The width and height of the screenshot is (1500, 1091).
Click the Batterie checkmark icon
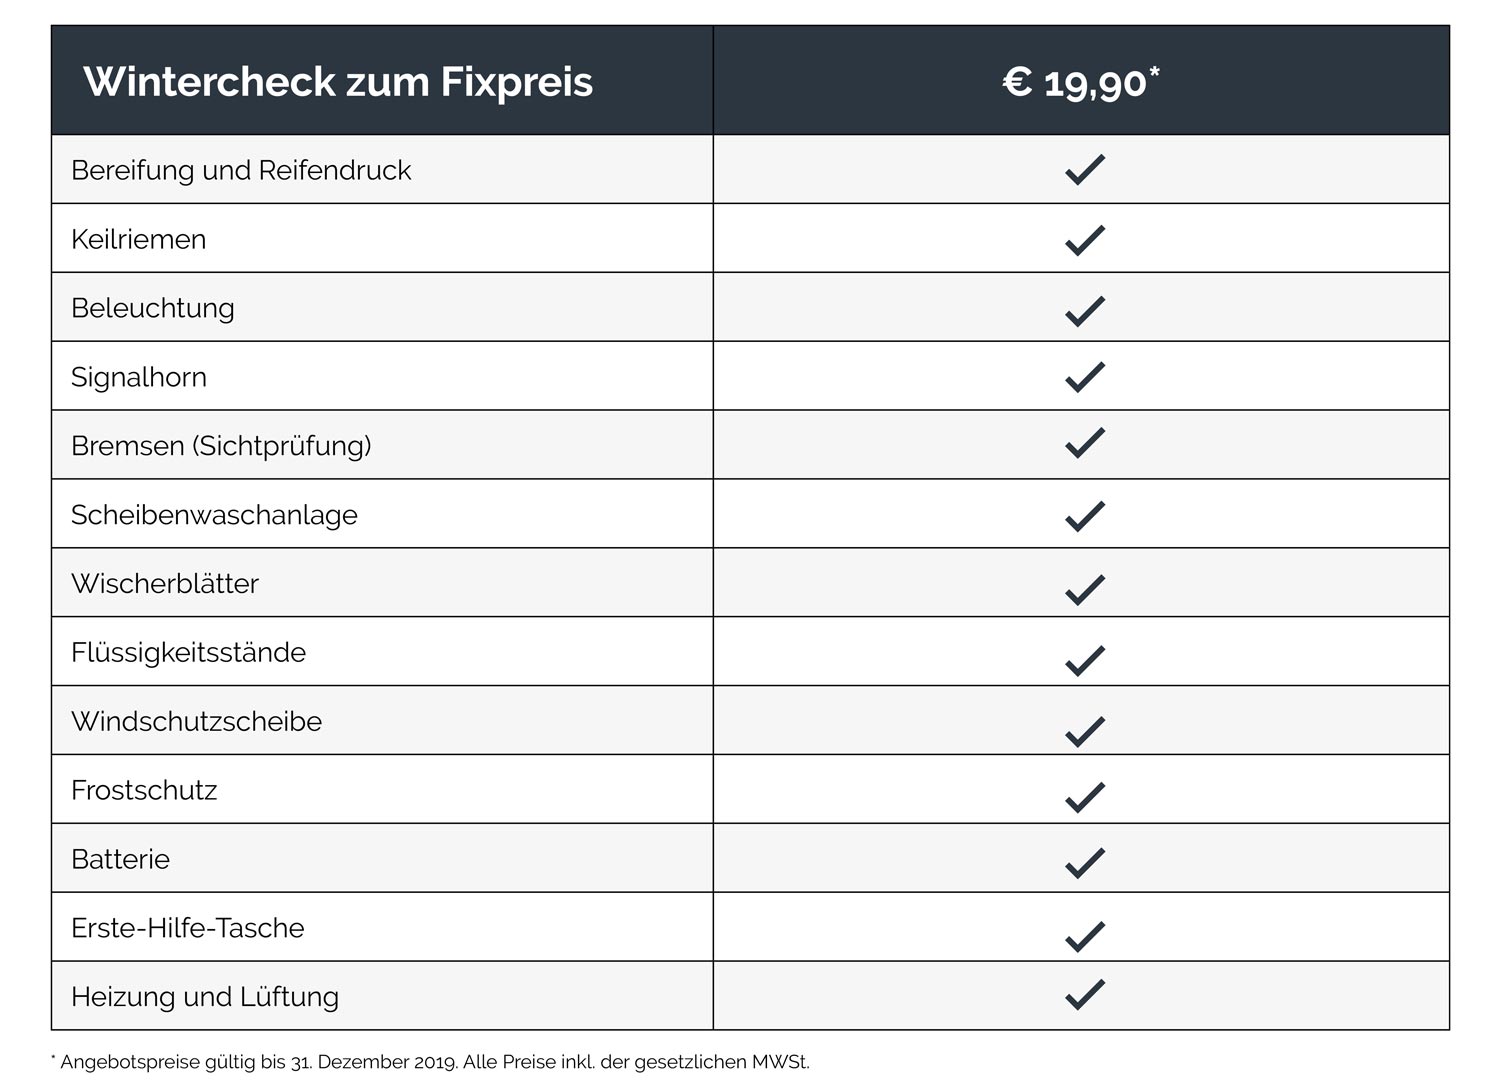click(x=1084, y=862)
